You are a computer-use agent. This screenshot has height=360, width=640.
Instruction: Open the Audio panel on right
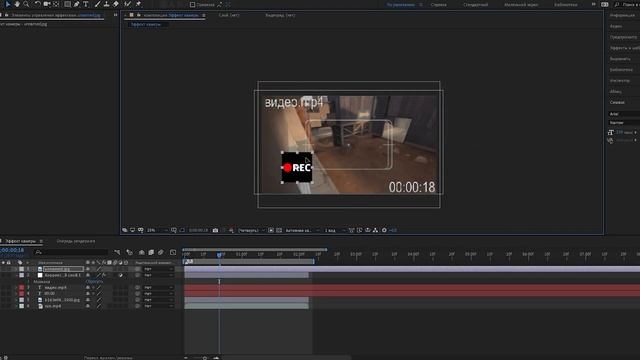click(616, 26)
